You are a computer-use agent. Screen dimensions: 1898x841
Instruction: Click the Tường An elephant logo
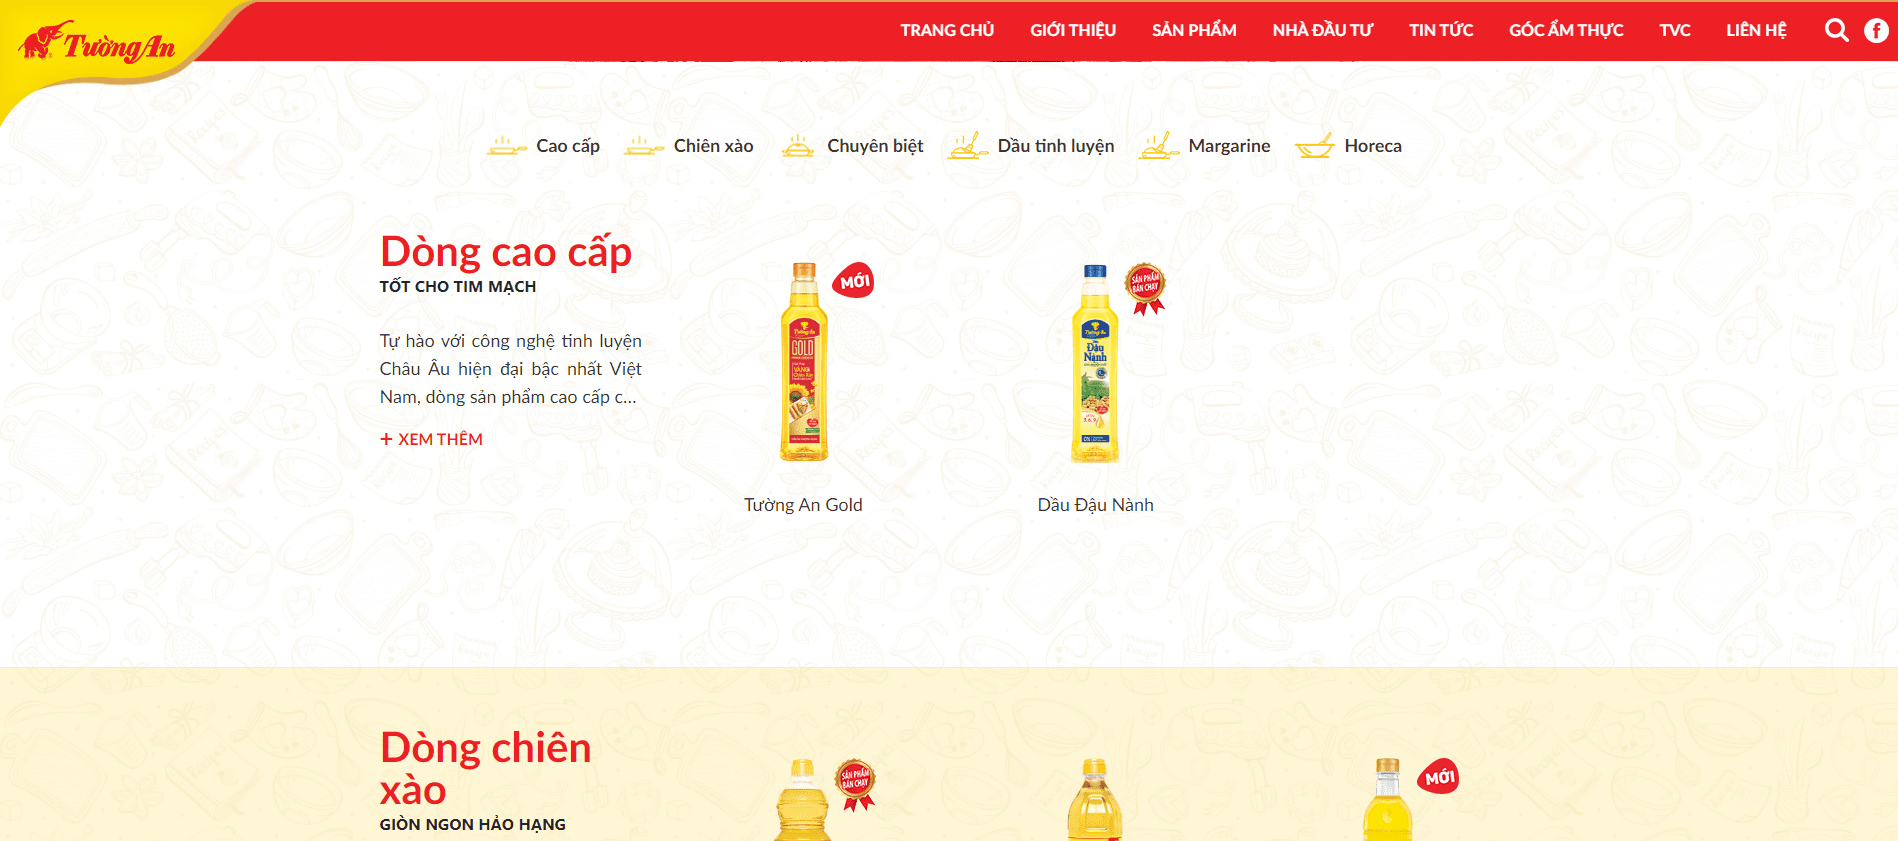point(97,43)
